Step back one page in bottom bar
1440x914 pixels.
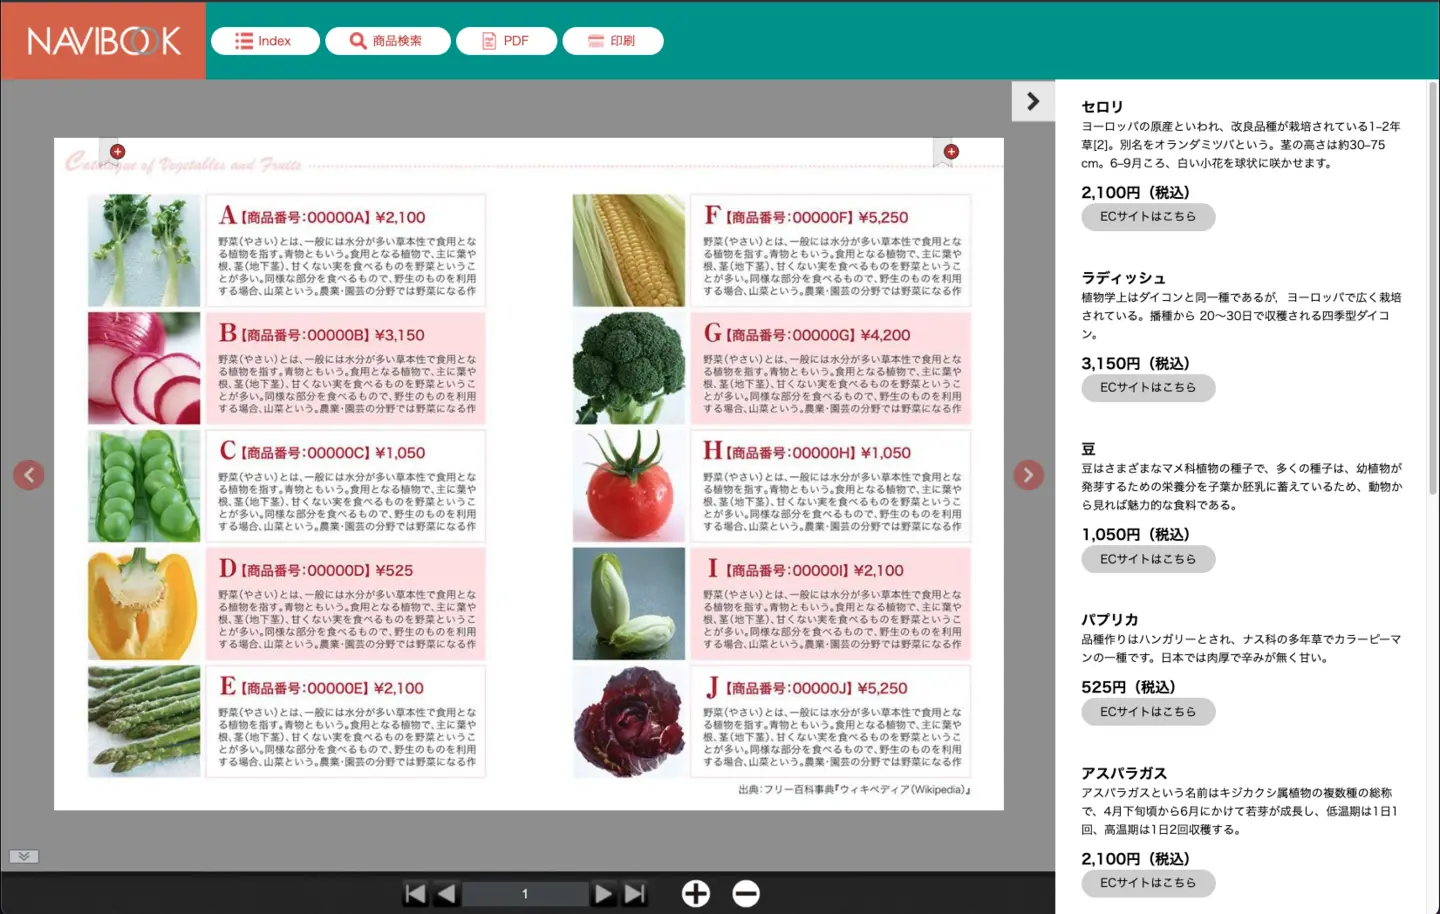click(447, 893)
